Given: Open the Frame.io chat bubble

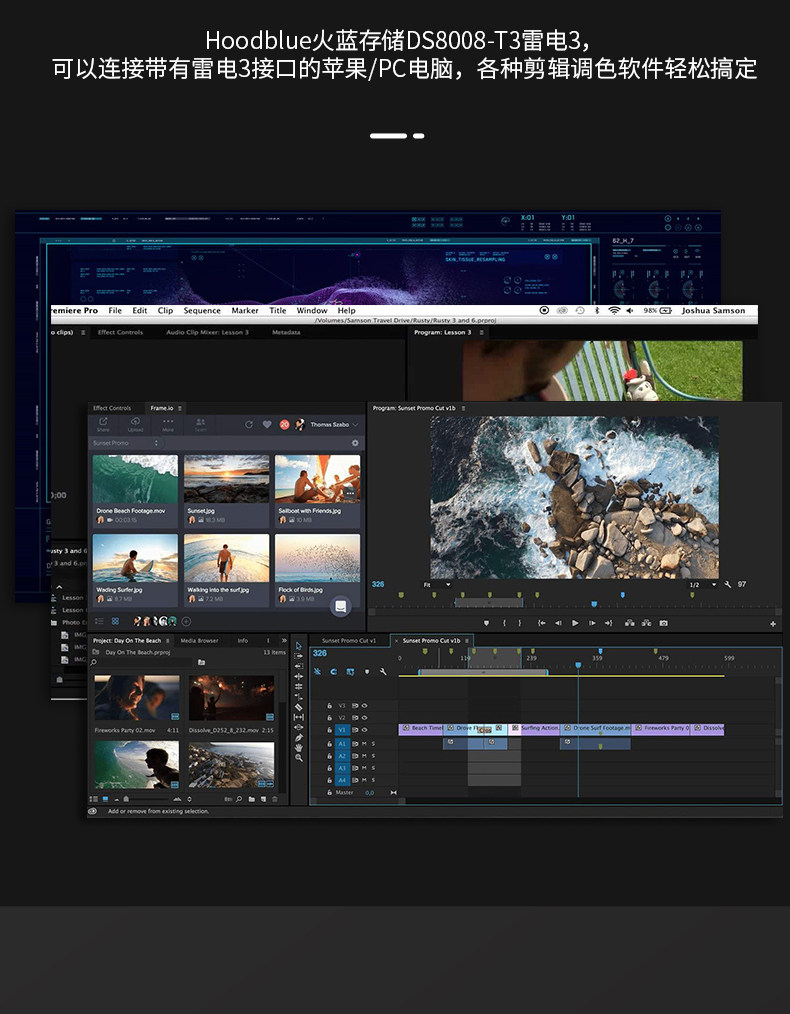Looking at the screenshot, I should pyautogui.click(x=341, y=606).
